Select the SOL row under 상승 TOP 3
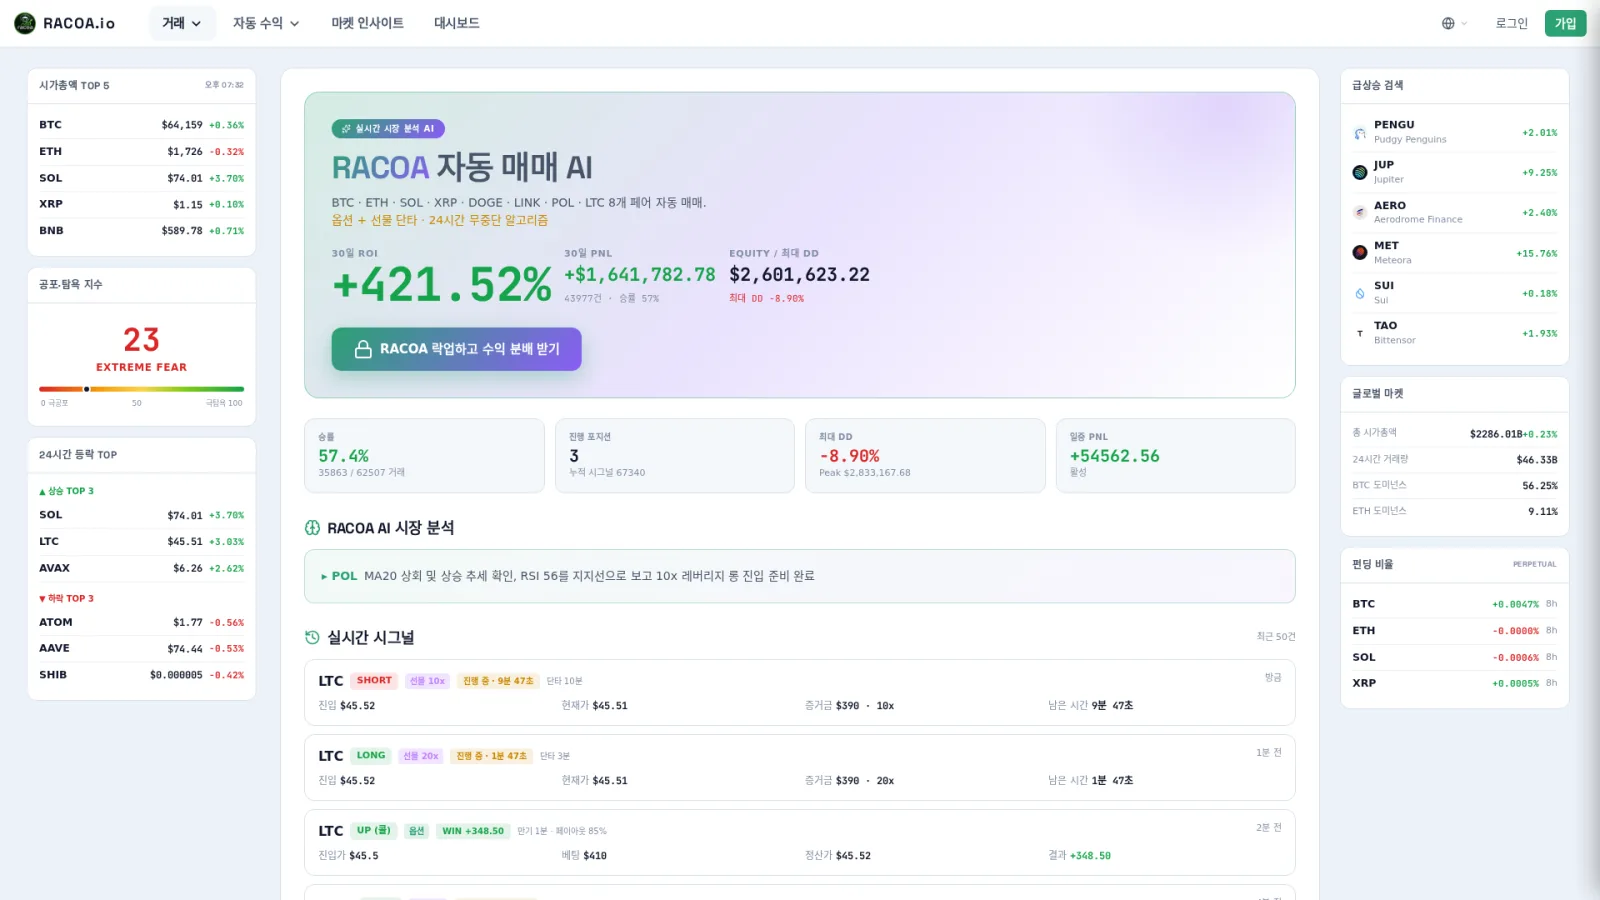This screenshot has height=900, width=1600. (141, 515)
